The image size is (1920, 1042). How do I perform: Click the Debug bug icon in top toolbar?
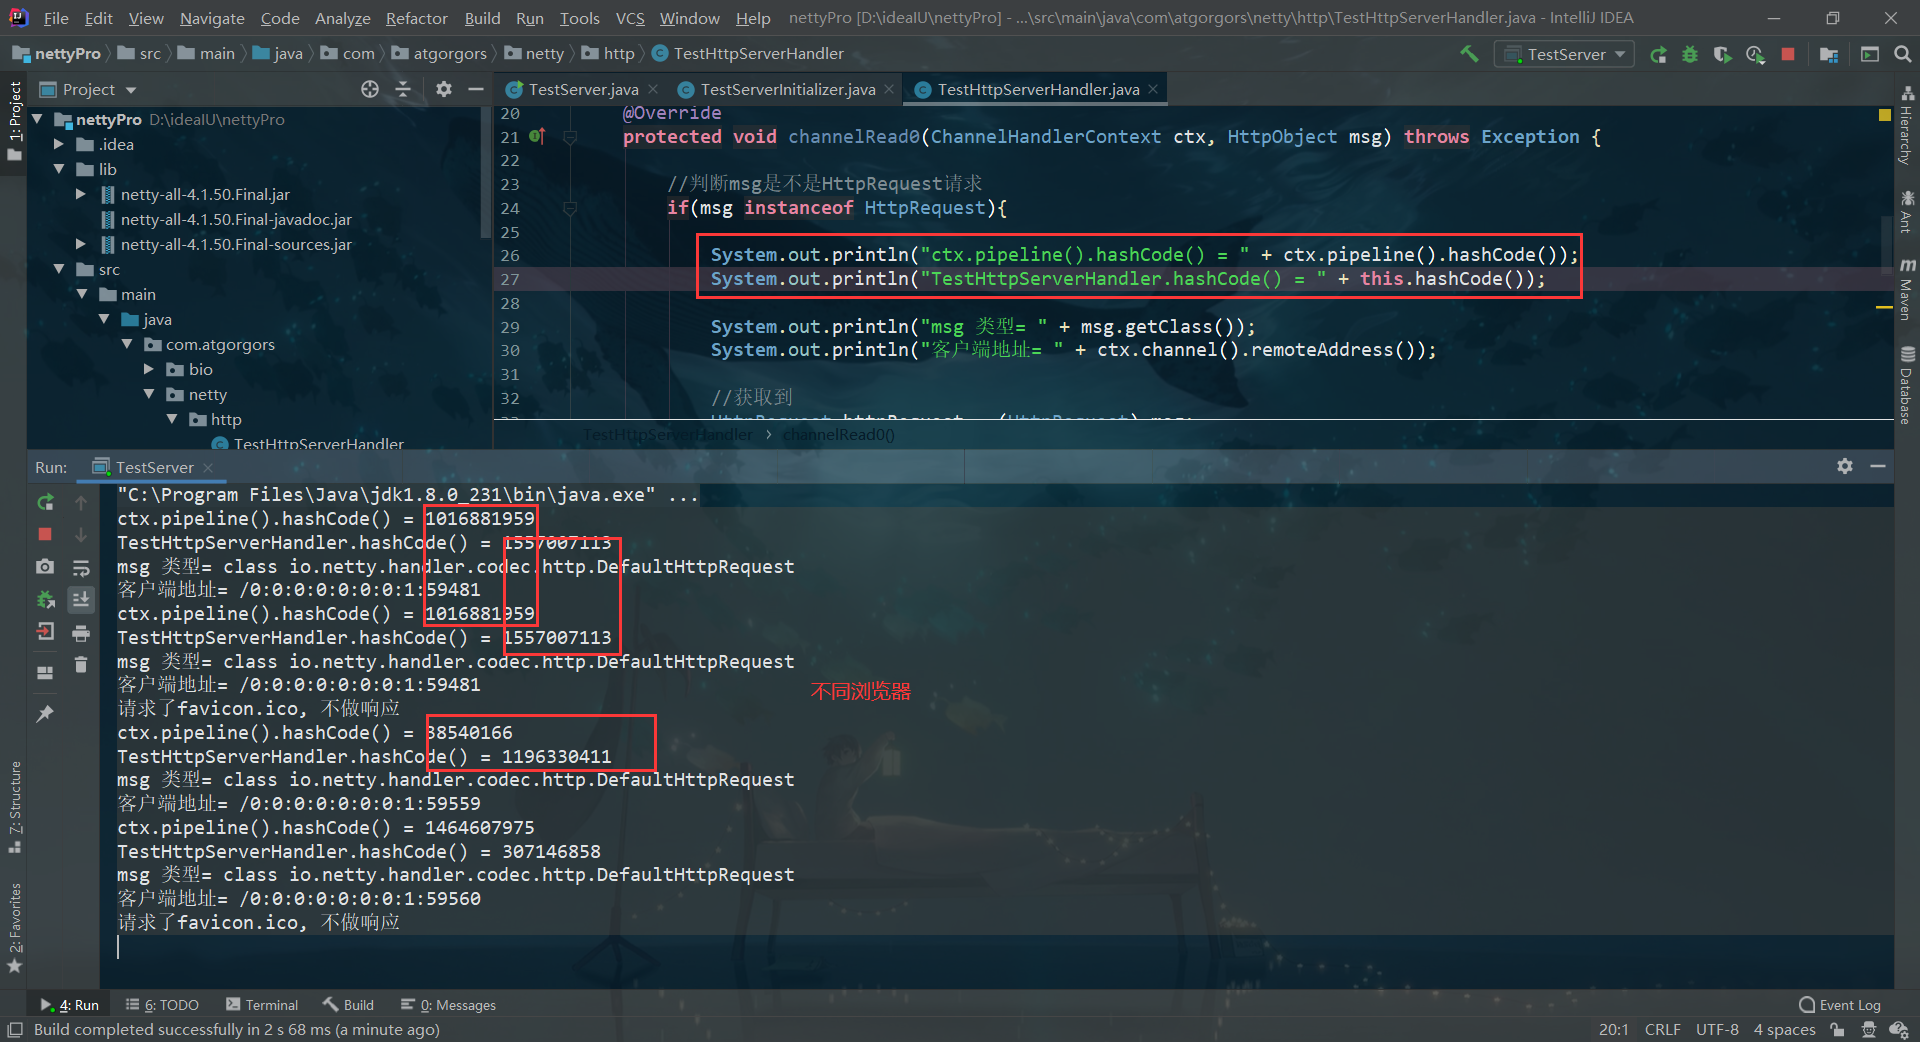(1690, 54)
